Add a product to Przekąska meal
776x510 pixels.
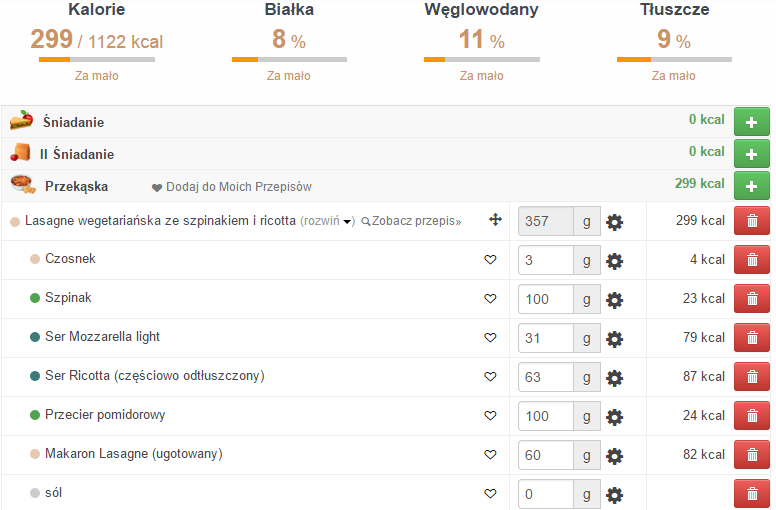(x=751, y=186)
